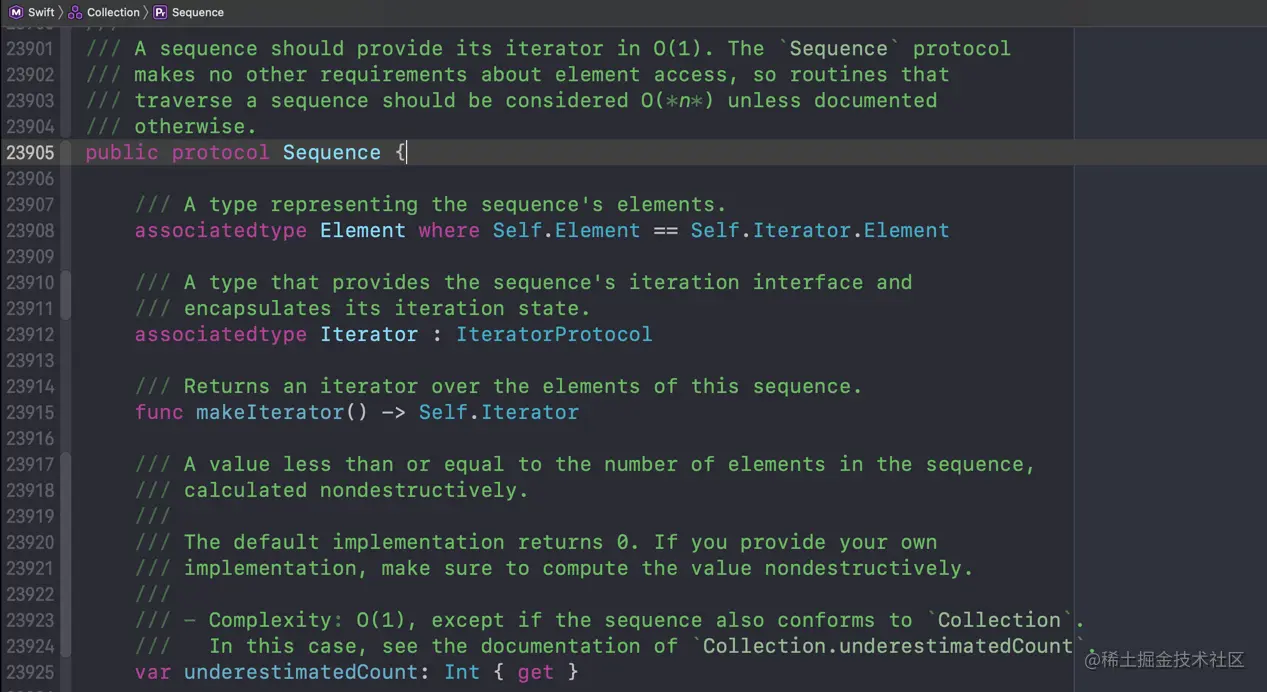The height and width of the screenshot is (692, 1267).
Task: Click line number 23912 in the gutter
Action: coord(30,334)
